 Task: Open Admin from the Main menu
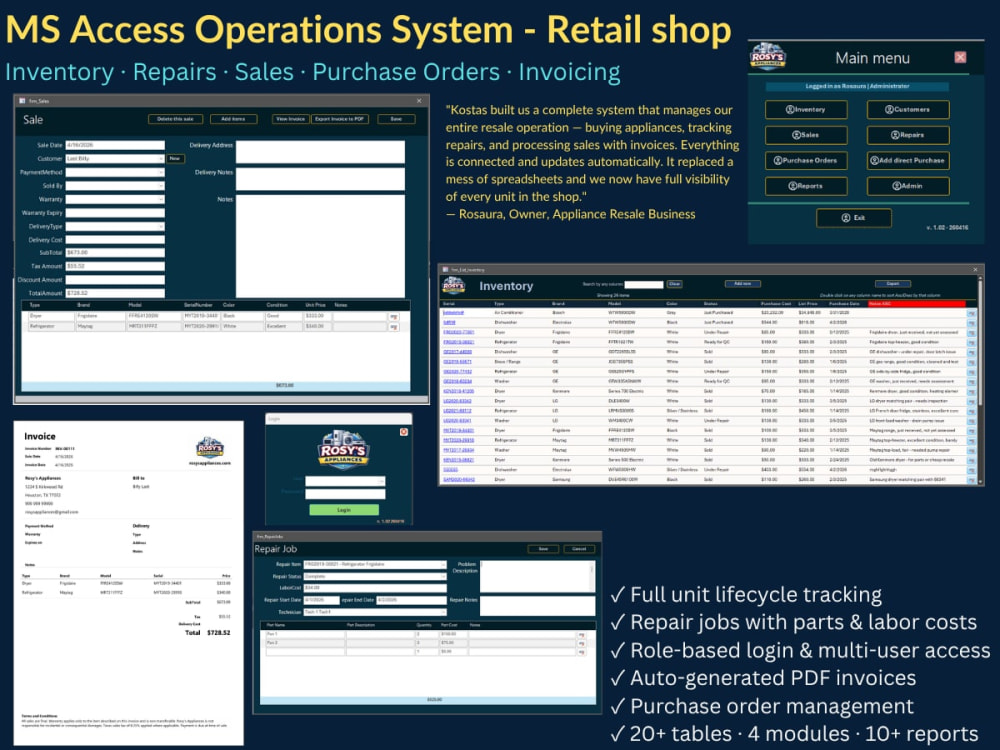point(908,186)
